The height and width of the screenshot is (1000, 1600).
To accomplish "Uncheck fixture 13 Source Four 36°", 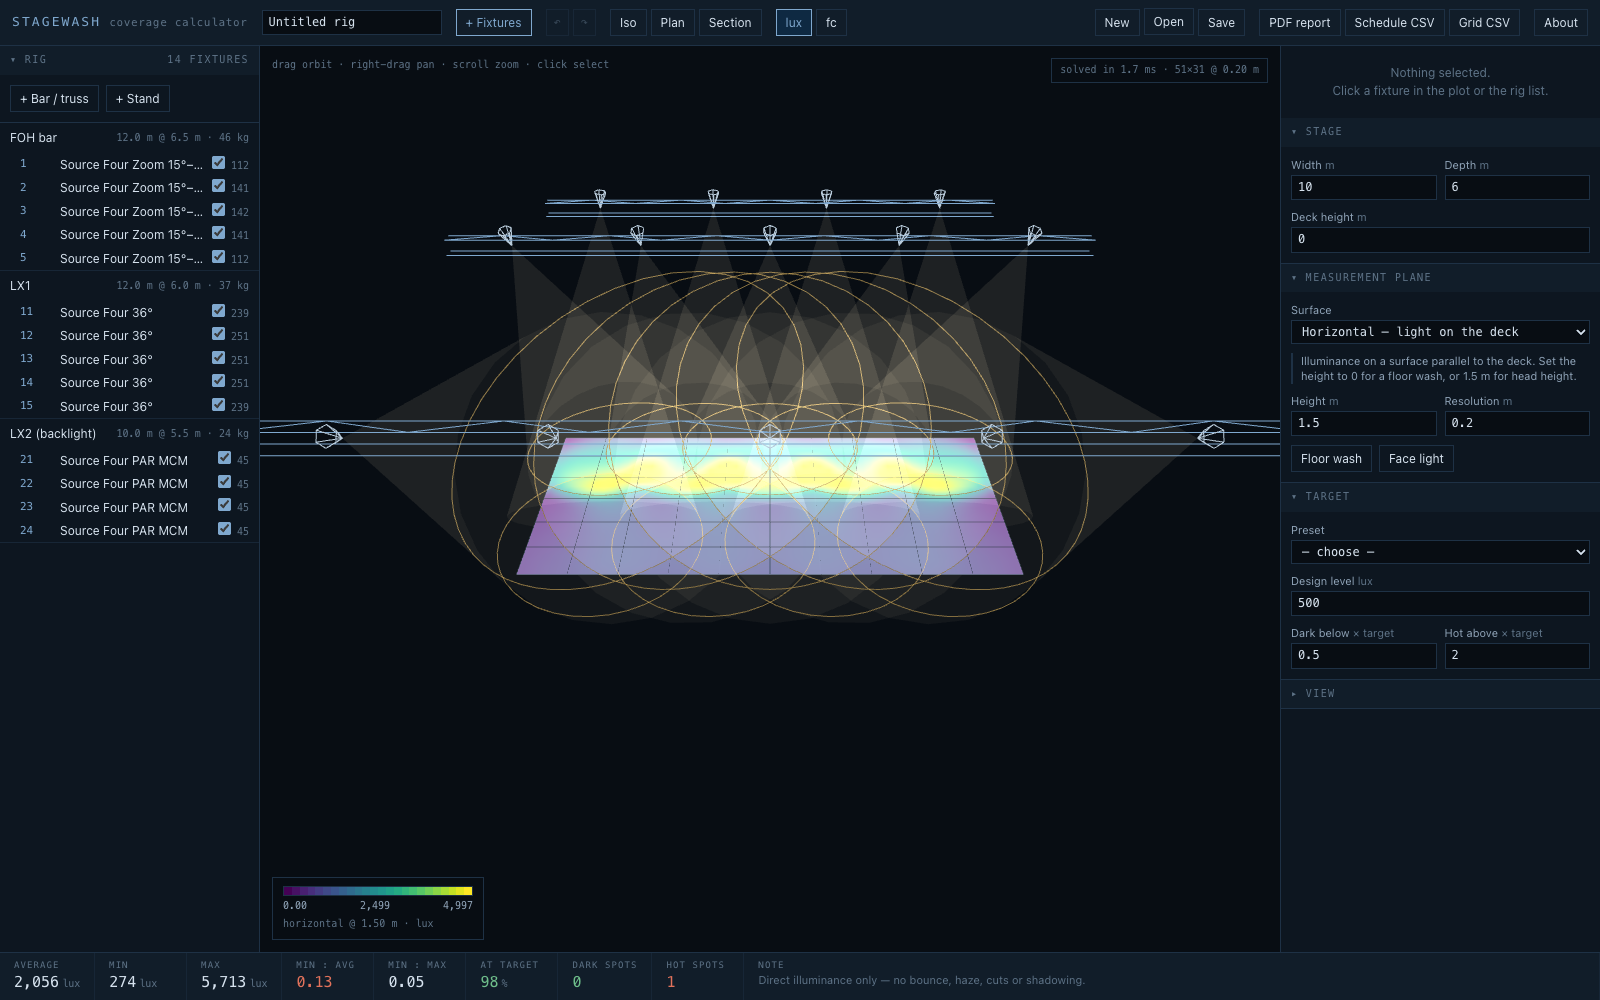I will pyautogui.click(x=218, y=358).
